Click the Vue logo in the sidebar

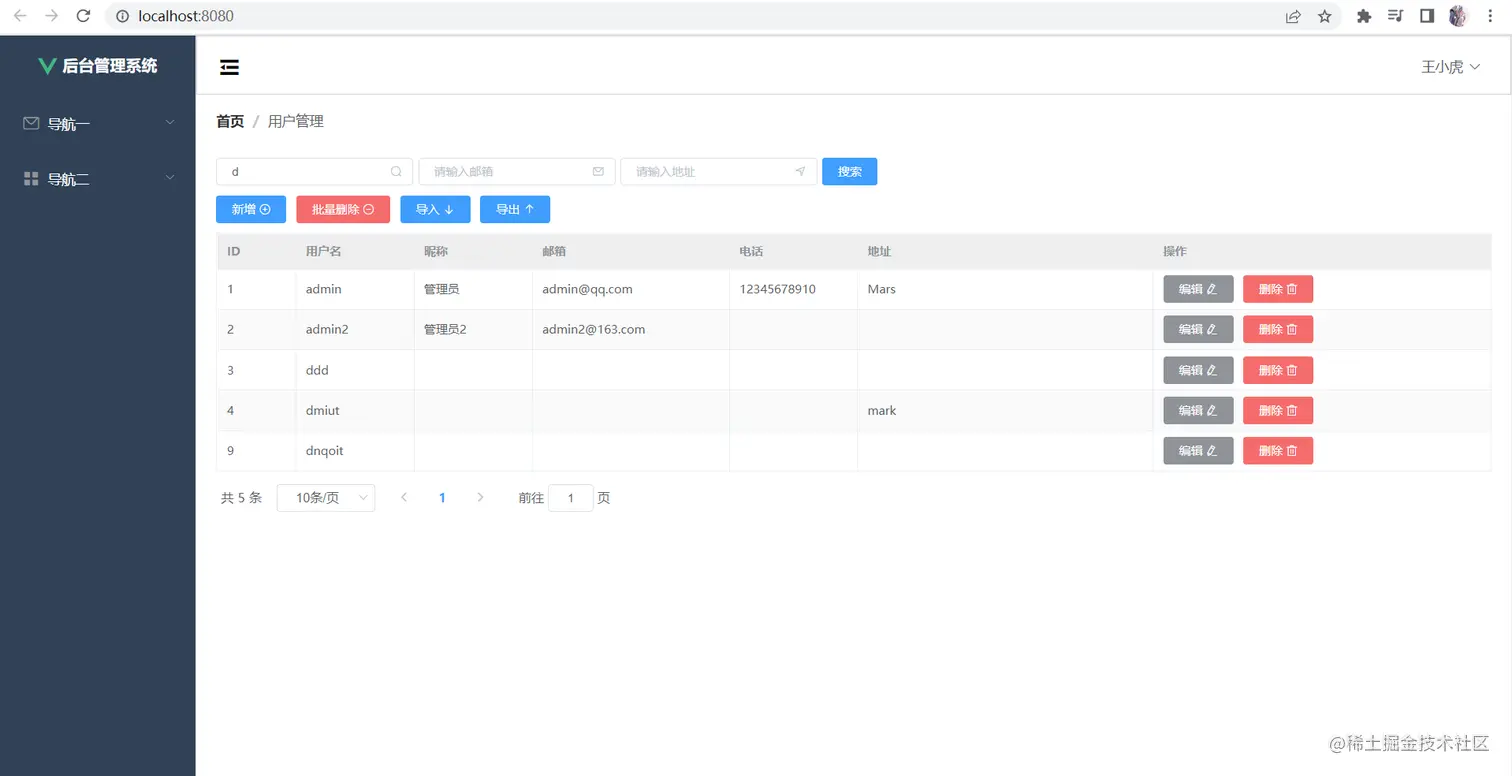[x=47, y=66]
